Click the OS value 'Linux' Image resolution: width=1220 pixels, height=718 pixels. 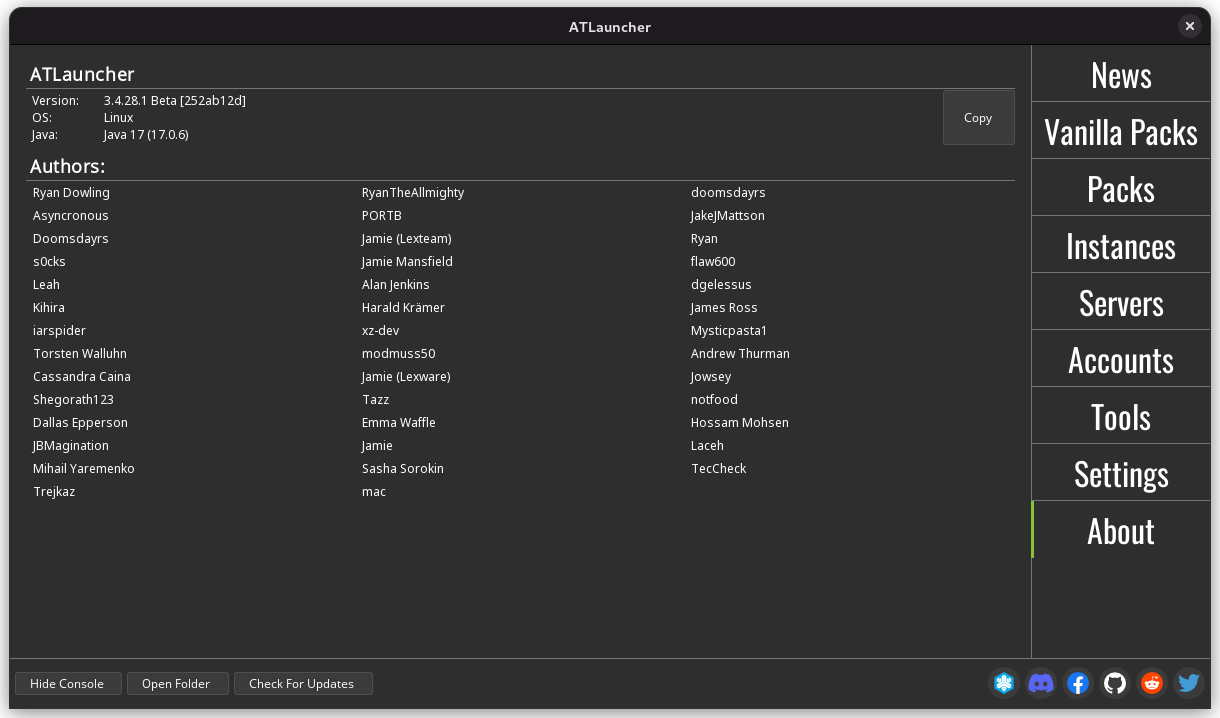[118, 118]
